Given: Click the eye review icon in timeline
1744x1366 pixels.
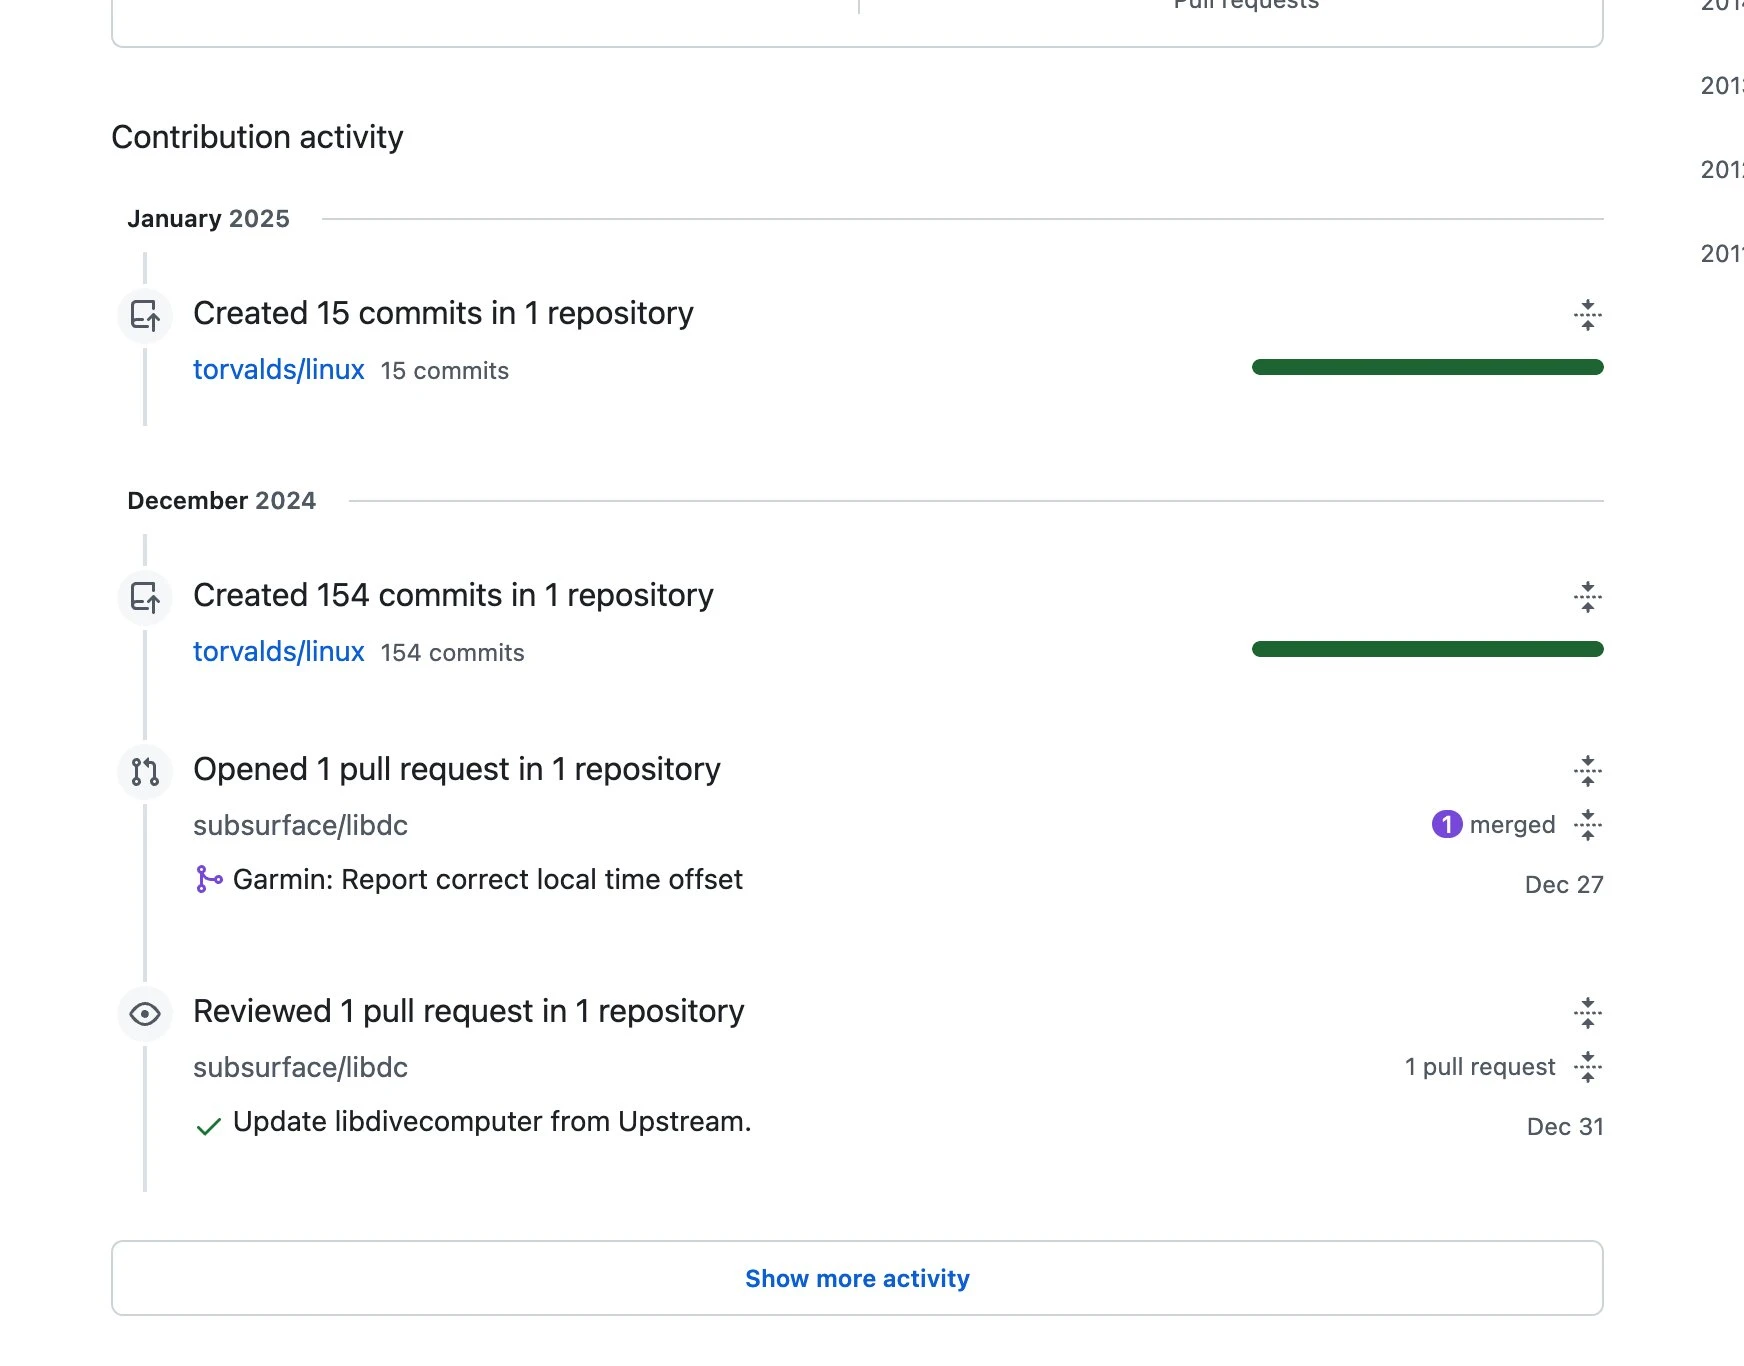Looking at the screenshot, I should (145, 1014).
